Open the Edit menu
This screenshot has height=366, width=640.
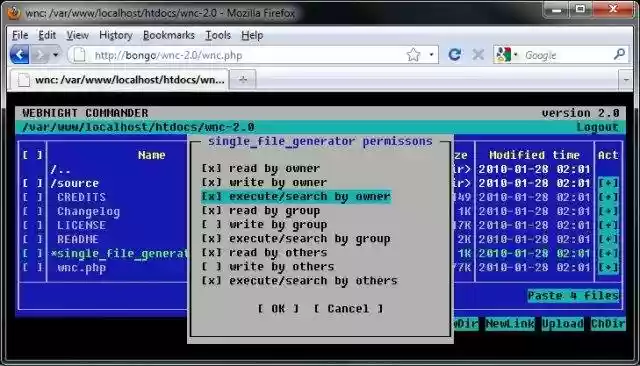coord(47,35)
